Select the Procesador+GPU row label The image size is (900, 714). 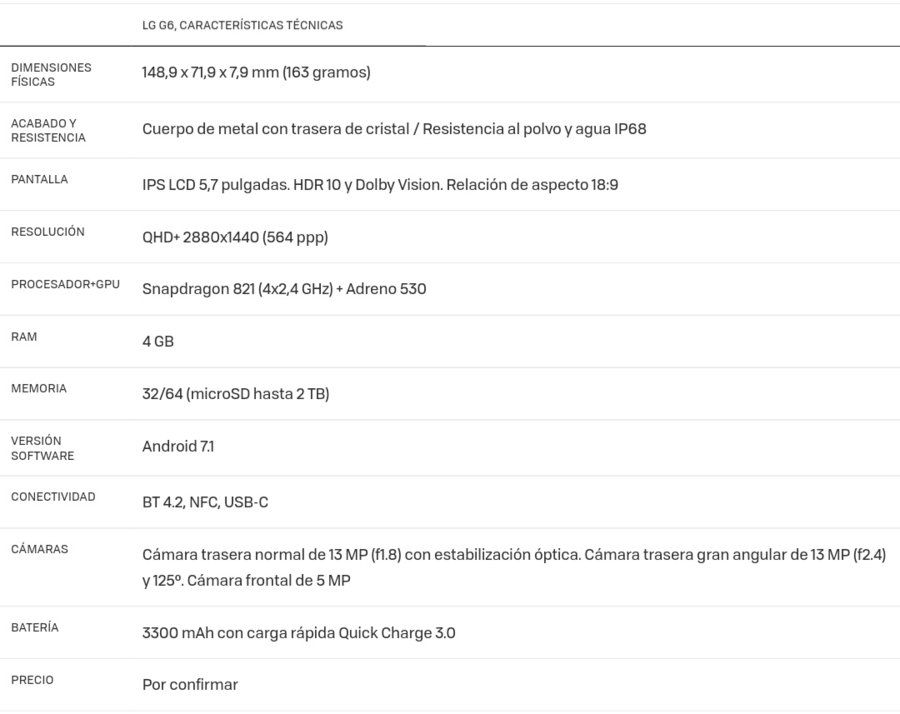tap(65, 284)
